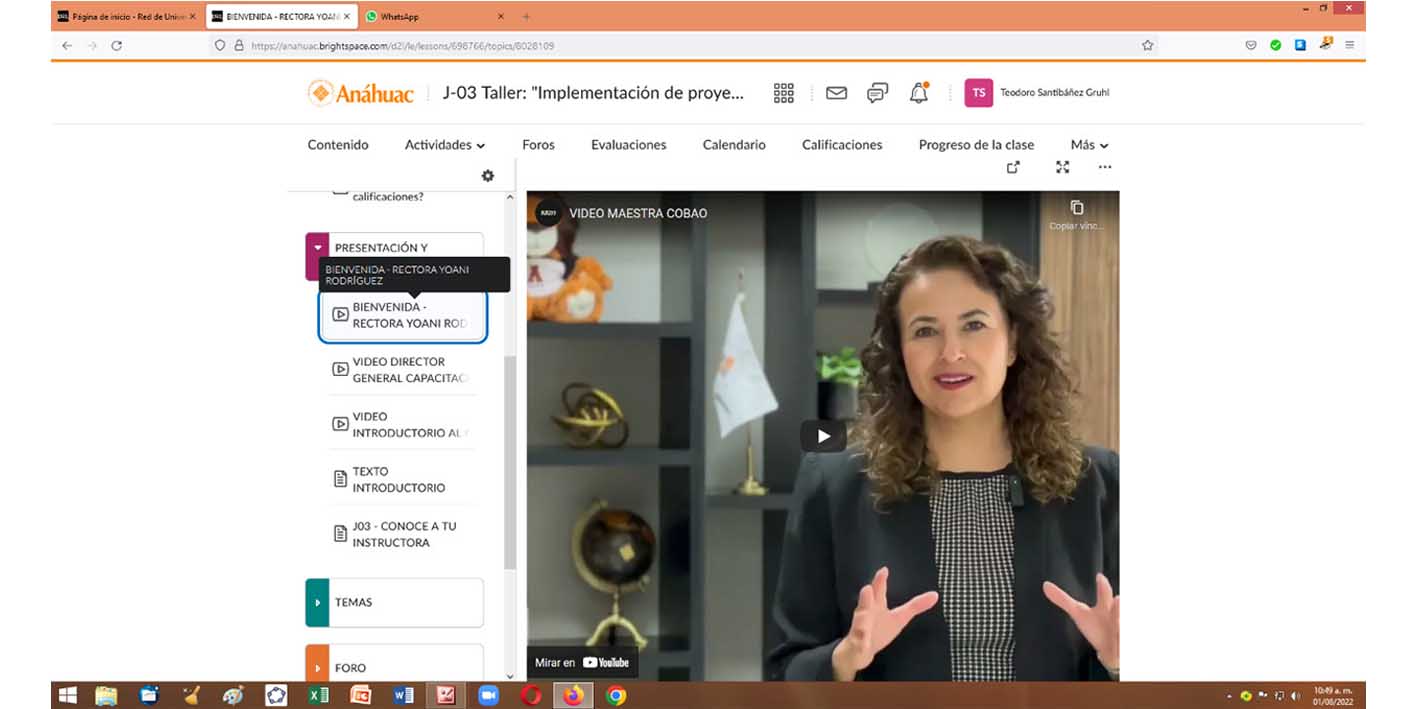Open the subscription alerts chat icon
The image size is (1417, 709).
877,93
